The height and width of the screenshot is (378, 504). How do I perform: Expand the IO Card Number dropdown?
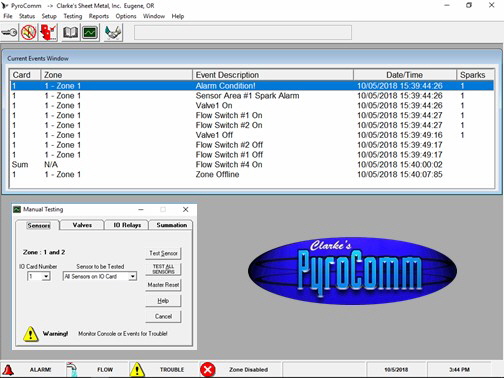pyautogui.click(x=46, y=276)
